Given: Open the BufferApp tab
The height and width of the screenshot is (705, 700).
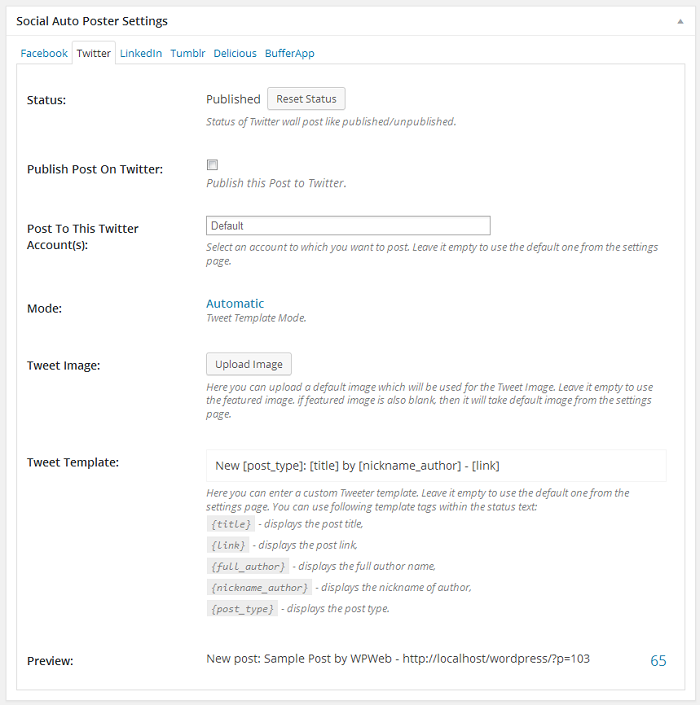Looking at the screenshot, I should (290, 53).
